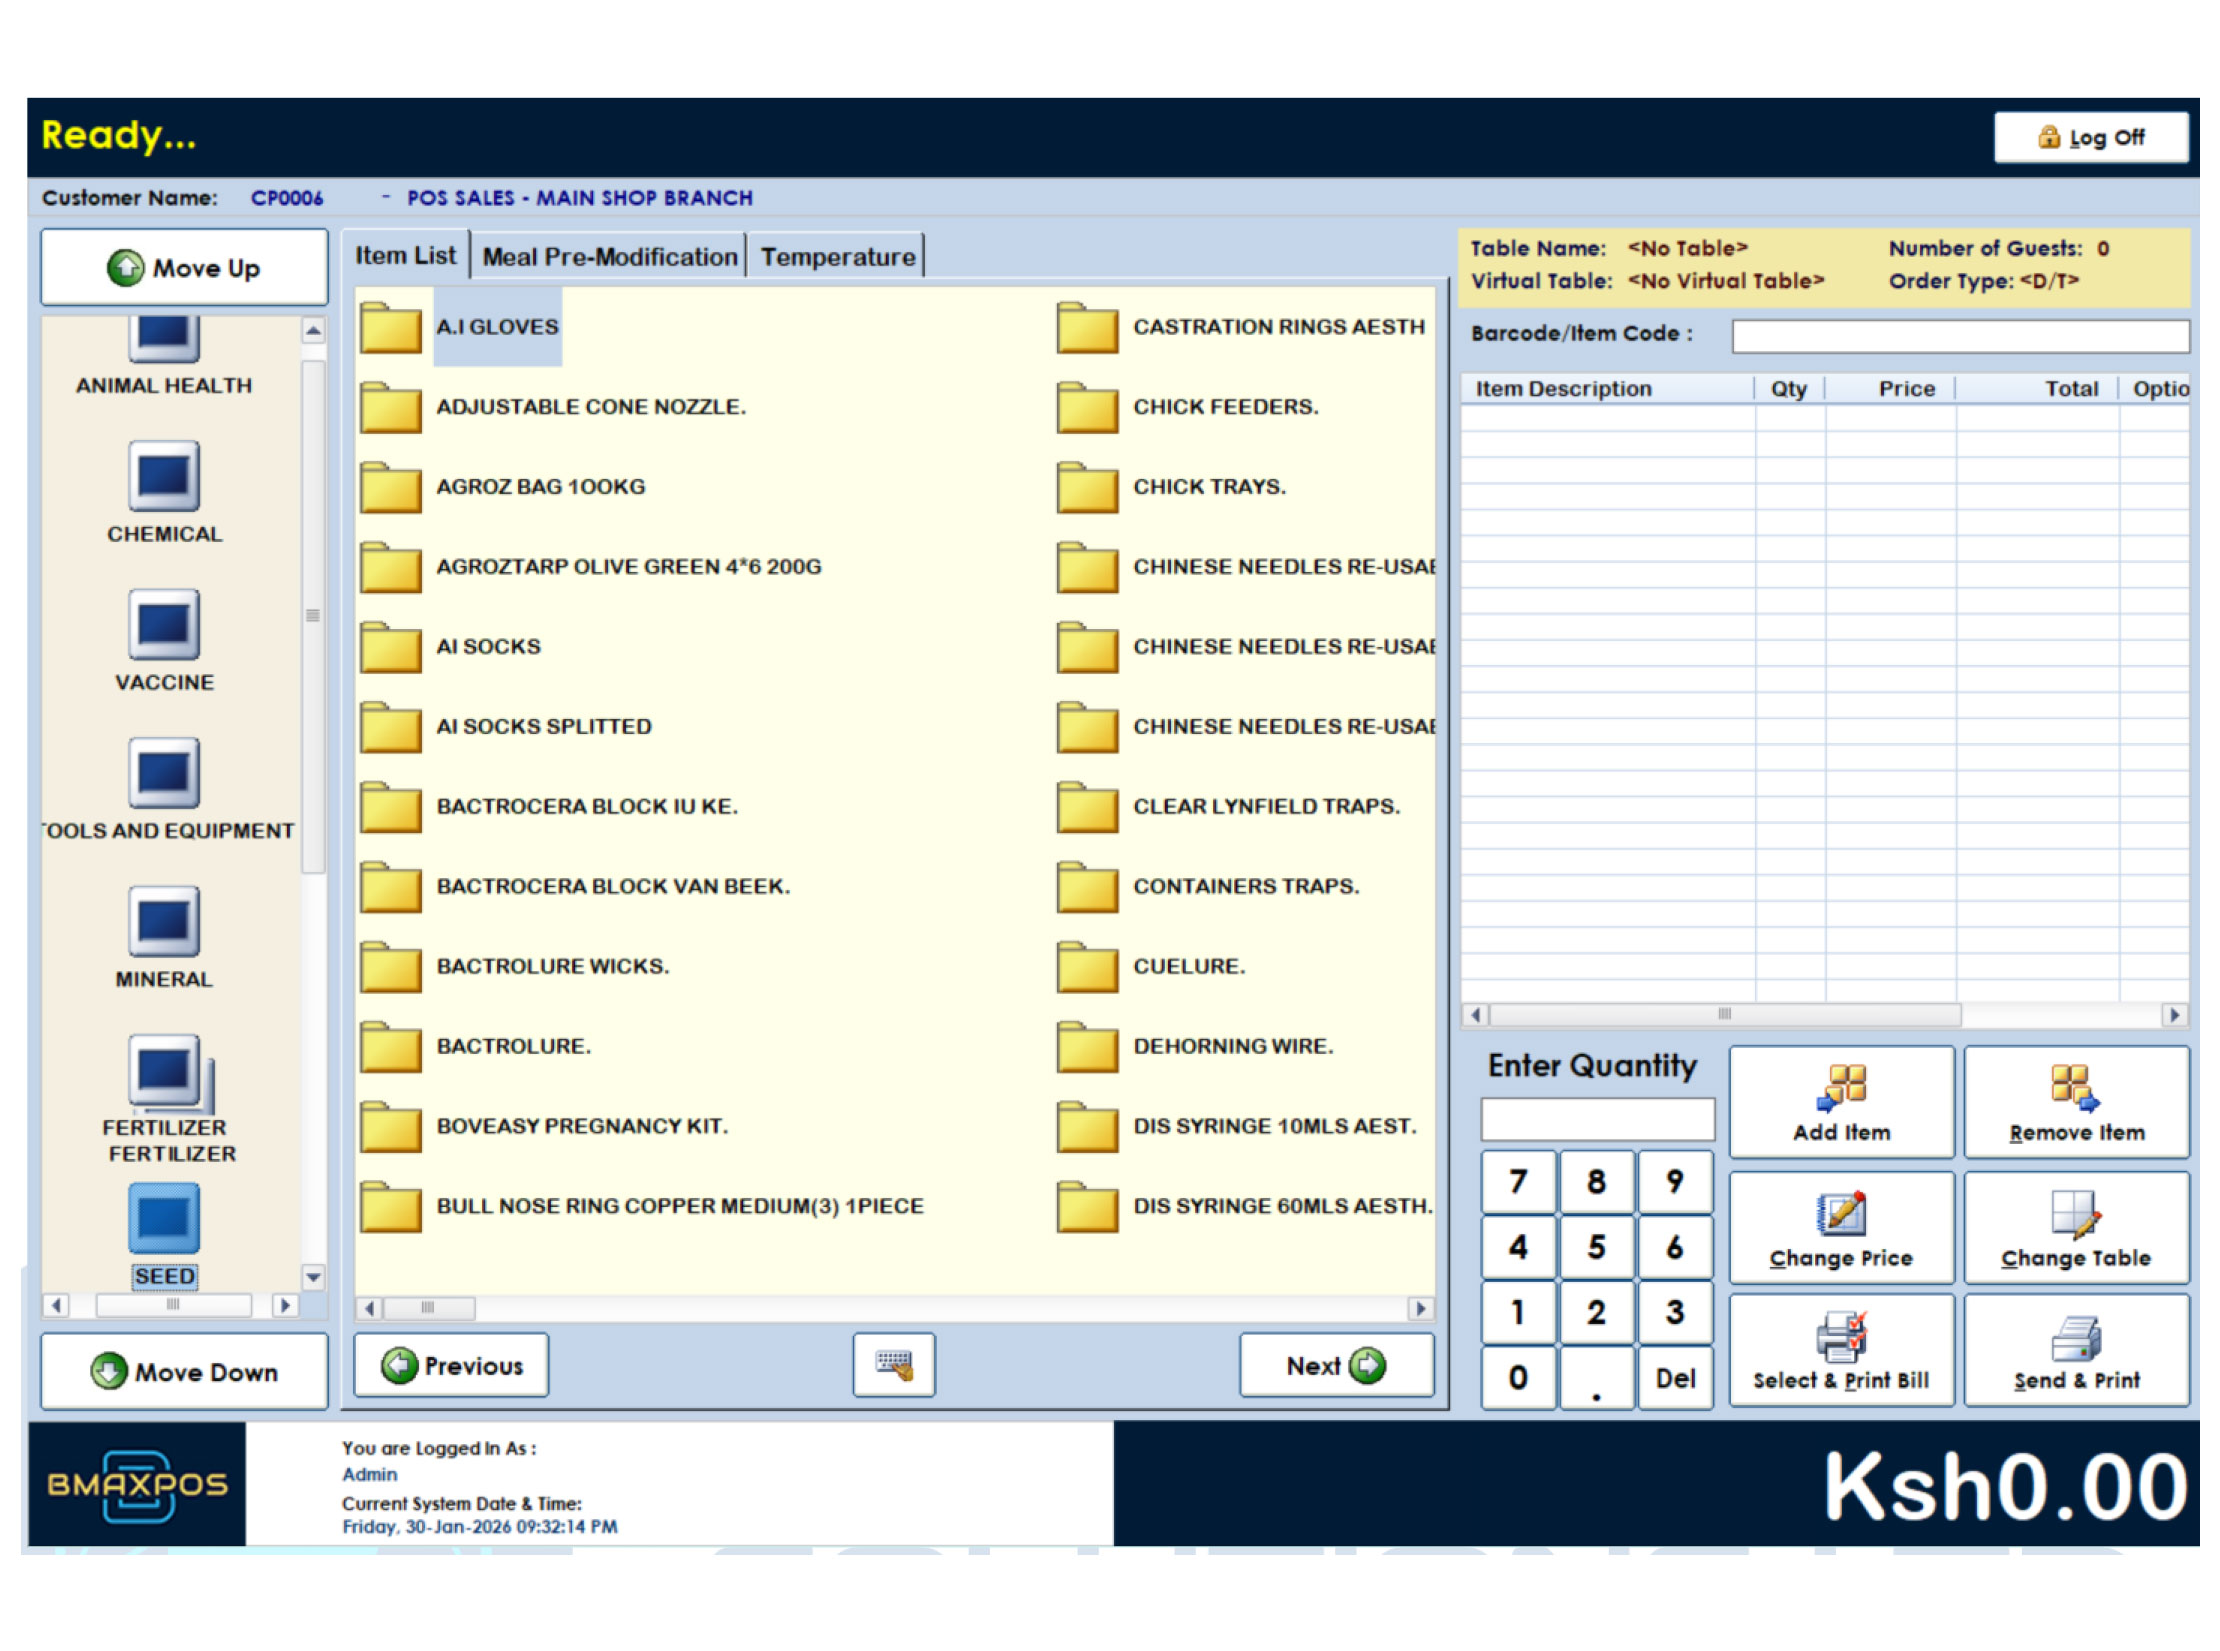
Task: Click the Log Off button
Action: 2090,137
